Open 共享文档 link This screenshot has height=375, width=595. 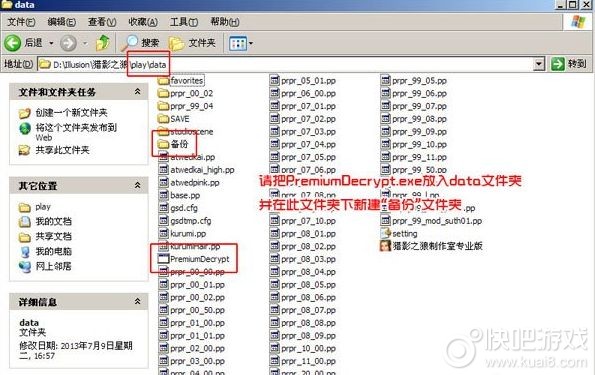tap(54, 236)
